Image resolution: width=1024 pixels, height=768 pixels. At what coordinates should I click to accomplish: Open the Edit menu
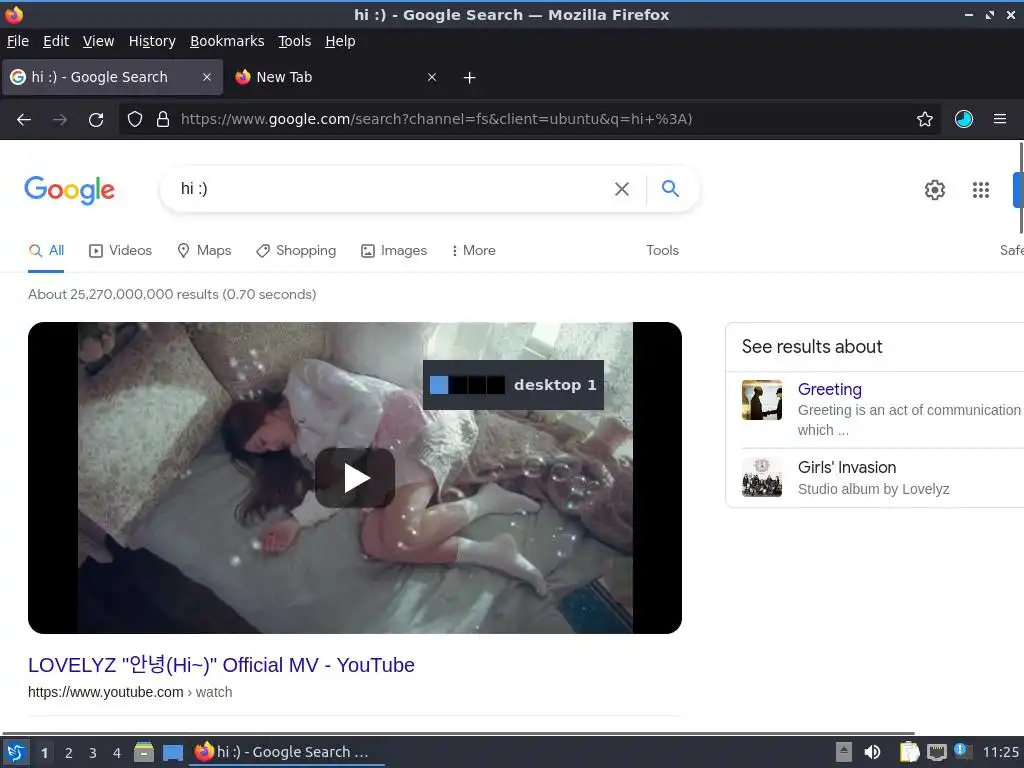pos(56,41)
